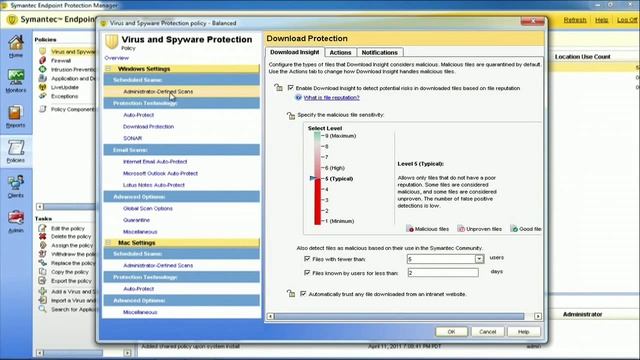Screen dimensions: 640x360
Task: Click the Edit the policy task icon
Action: pyautogui.click(x=42, y=228)
